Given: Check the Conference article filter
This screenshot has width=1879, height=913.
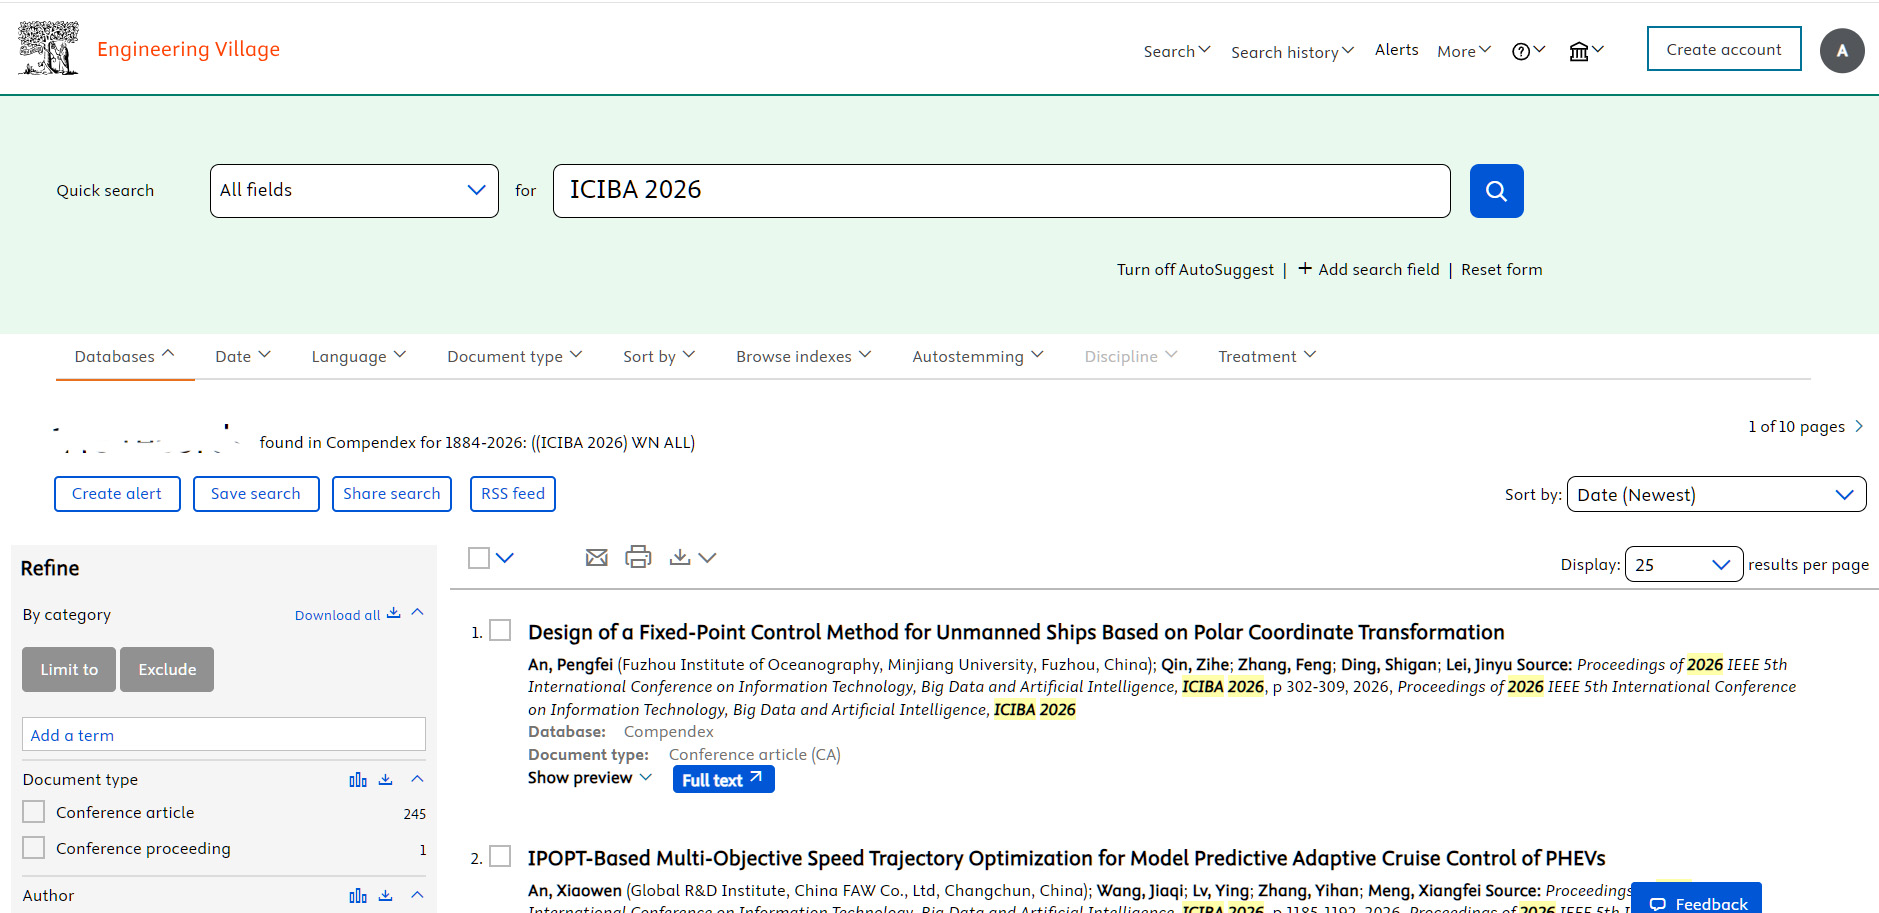Looking at the screenshot, I should [34, 812].
